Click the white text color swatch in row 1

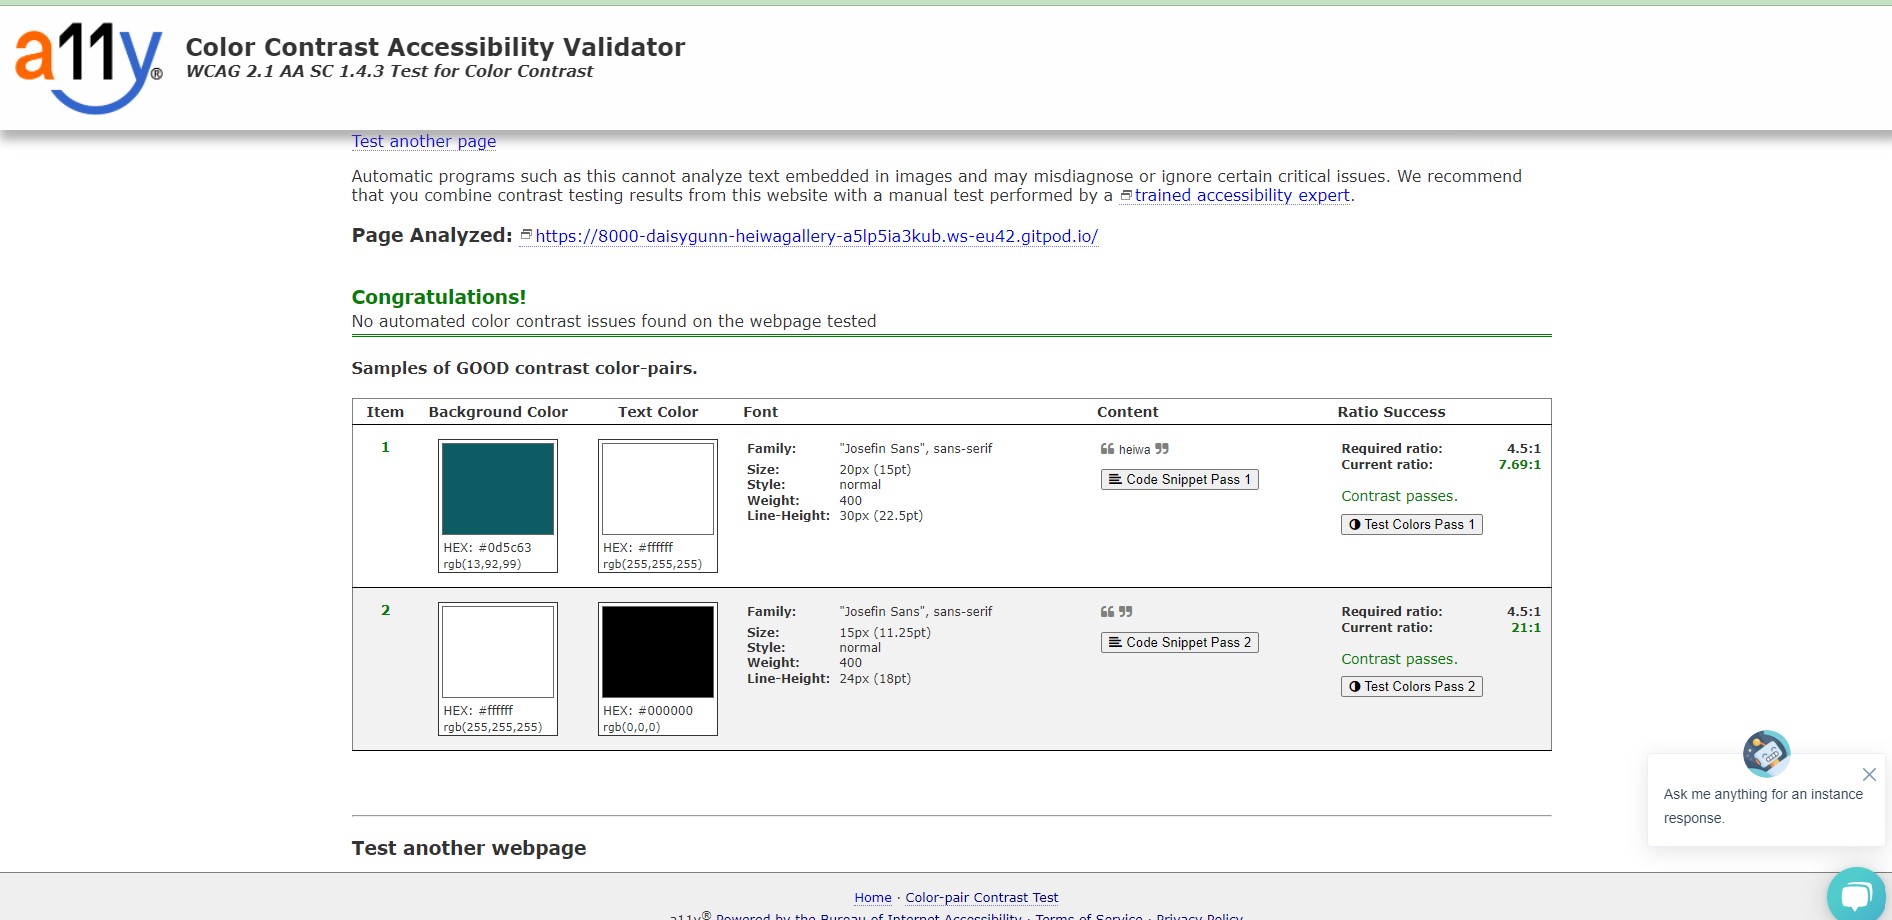pyautogui.click(x=658, y=489)
